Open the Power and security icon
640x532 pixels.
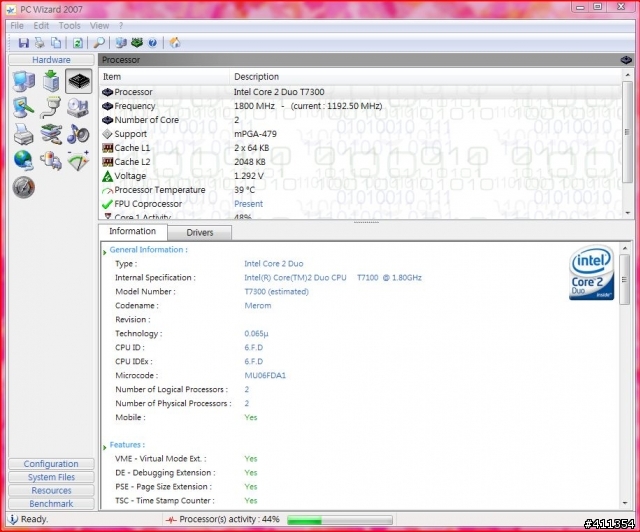[51, 160]
